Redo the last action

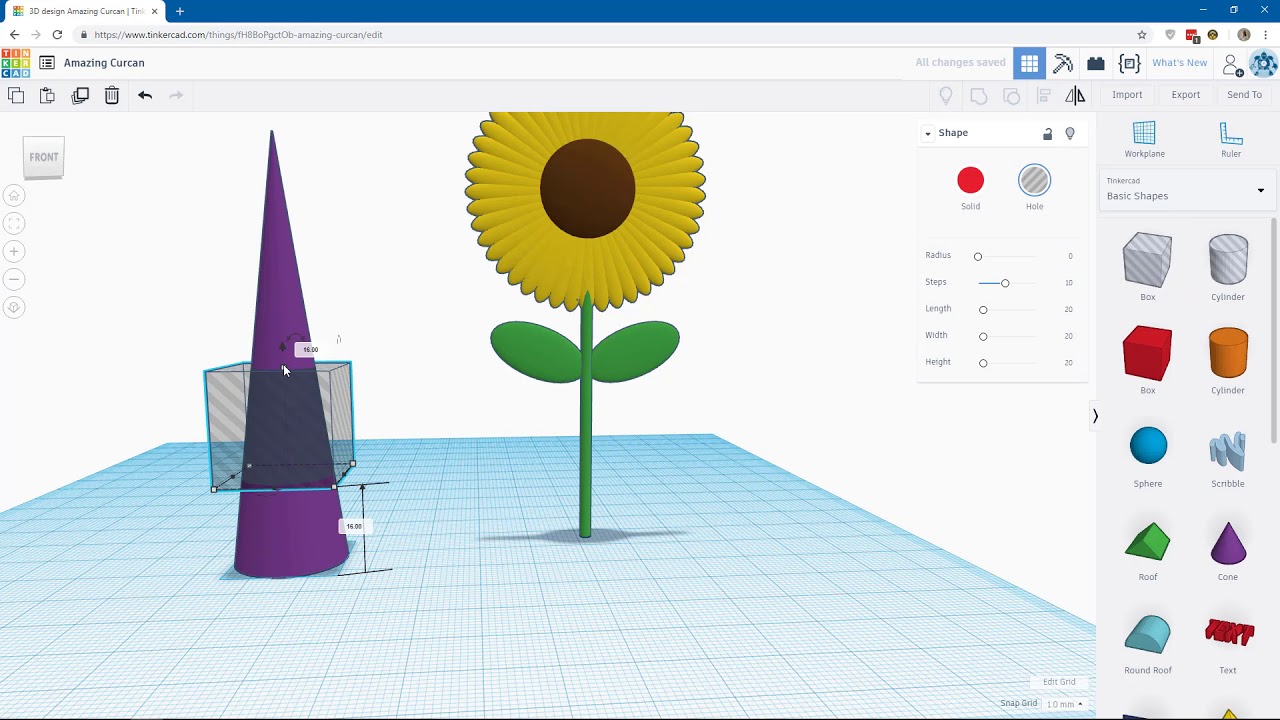point(176,95)
